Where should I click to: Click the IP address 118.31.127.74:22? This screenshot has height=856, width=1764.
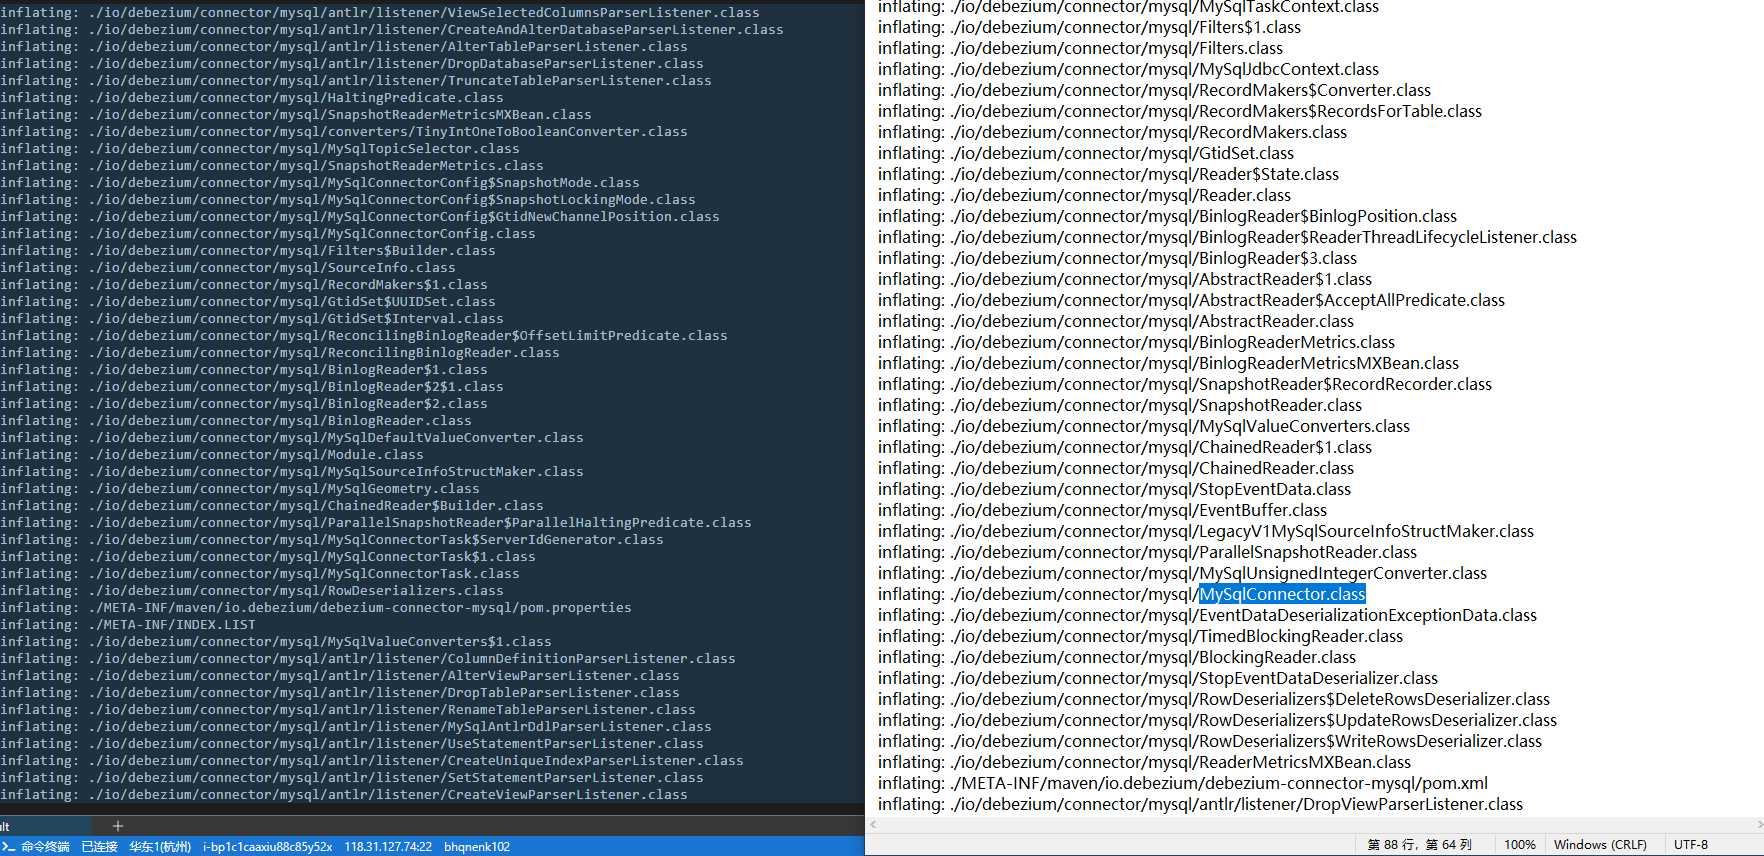(x=388, y=847)
